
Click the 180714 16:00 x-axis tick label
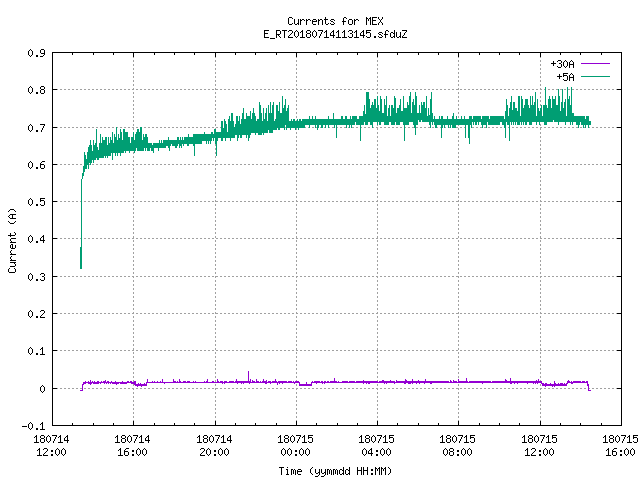click(132, 446)
